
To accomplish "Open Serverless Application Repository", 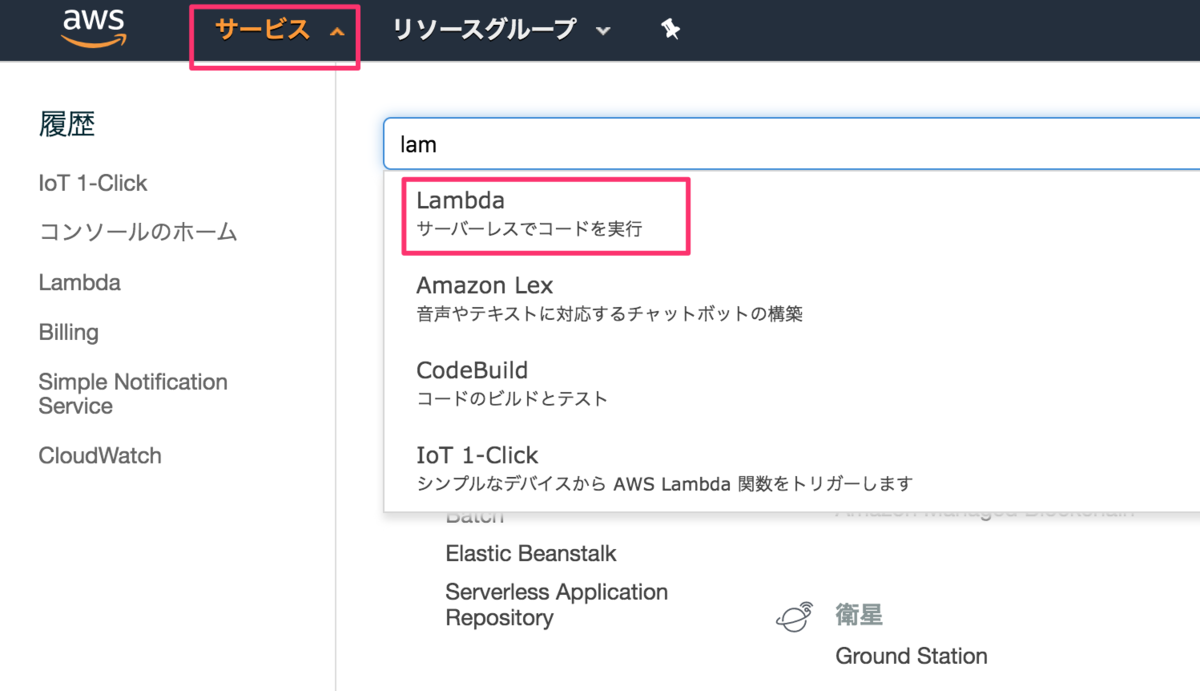I will coord(557,604).
